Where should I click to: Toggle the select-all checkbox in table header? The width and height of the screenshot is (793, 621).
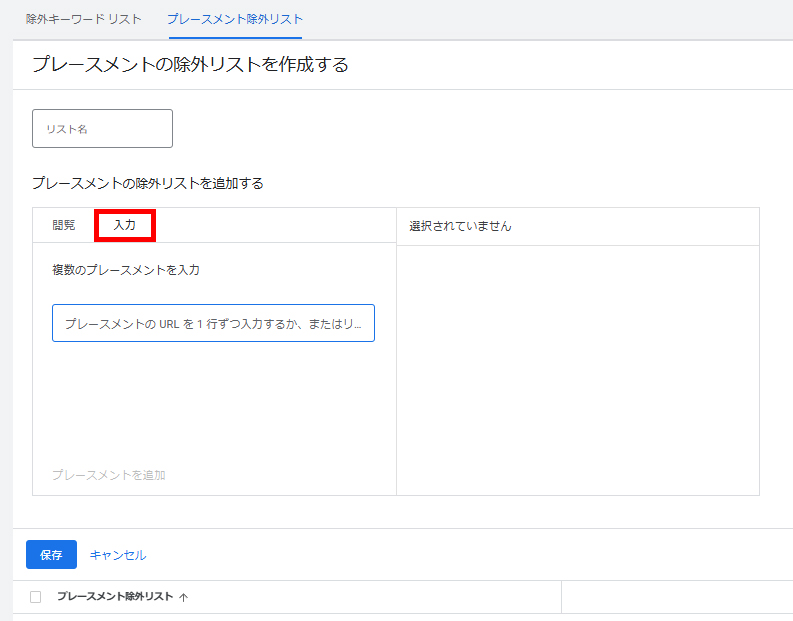pos(36,597)
